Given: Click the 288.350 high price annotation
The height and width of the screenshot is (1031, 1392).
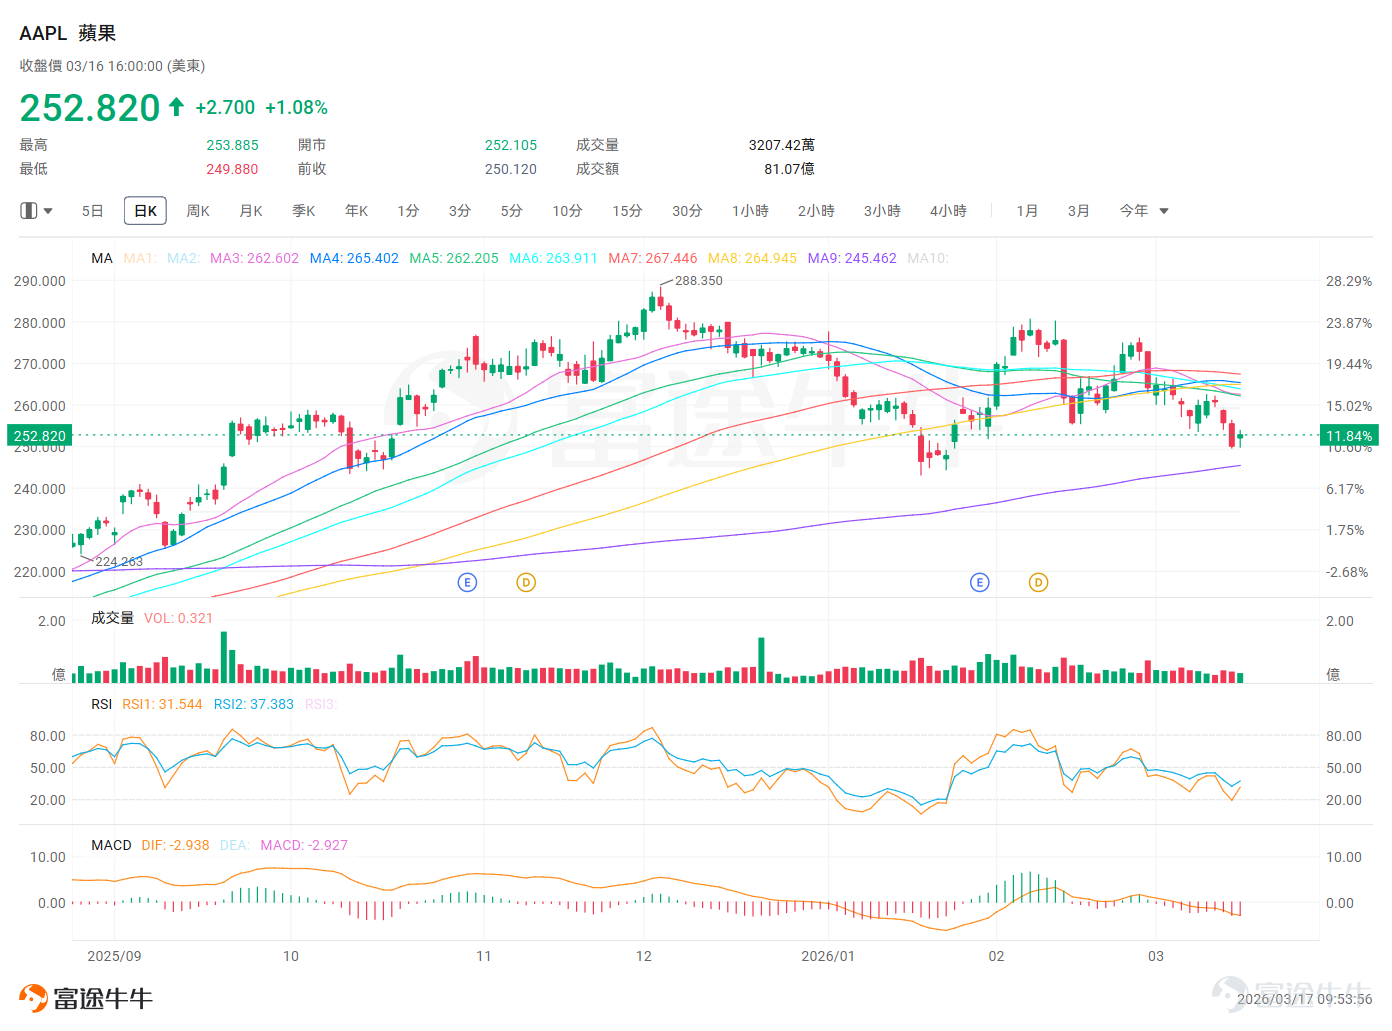Looking at the screenshot, I should [x=698, y=281].
